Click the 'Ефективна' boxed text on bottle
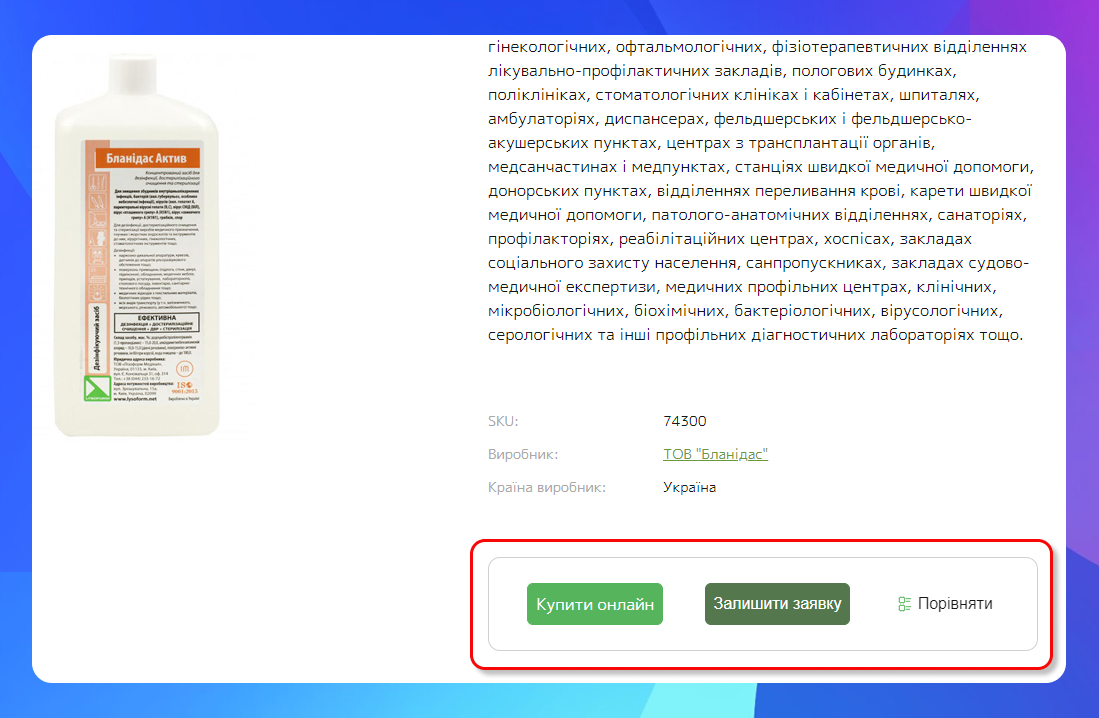Image resolution: width=1099 pixels, height=718 pixels. [156, 323]
